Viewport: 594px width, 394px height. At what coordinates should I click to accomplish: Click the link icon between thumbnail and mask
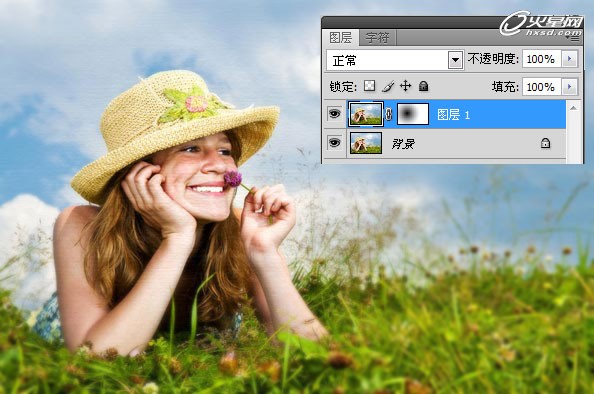coord(389,114)
